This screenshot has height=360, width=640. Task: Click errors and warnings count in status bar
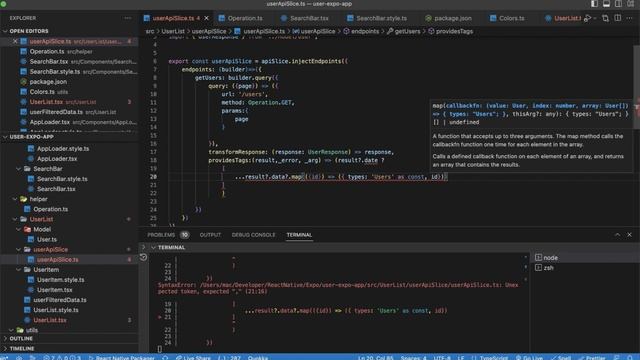(62, 358)
